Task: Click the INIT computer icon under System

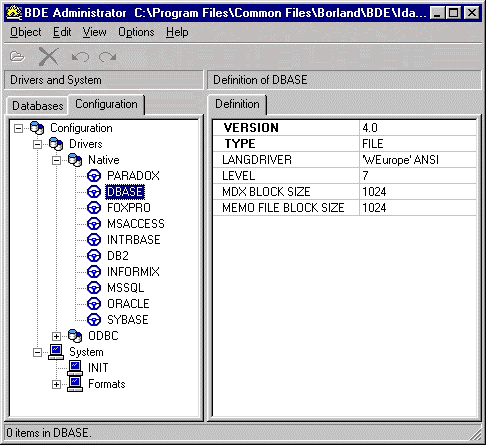Action: click(x=75, y=368)
